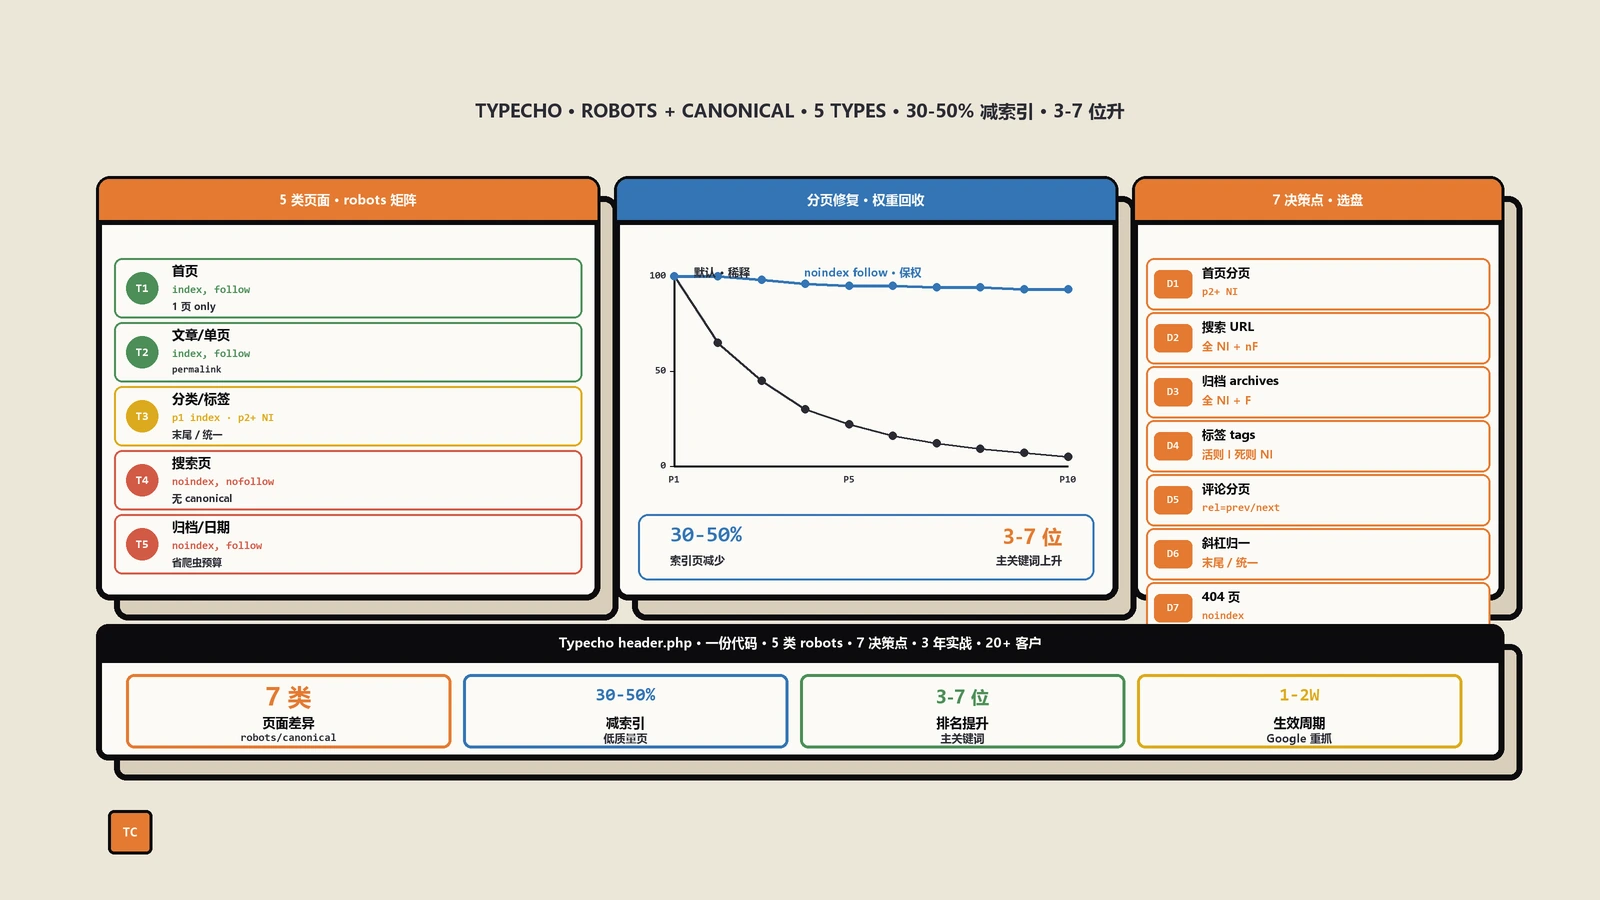Viewport: 1600px width, 900px height.
Task: Select the 分类/标签 card title
Action: 201,399
